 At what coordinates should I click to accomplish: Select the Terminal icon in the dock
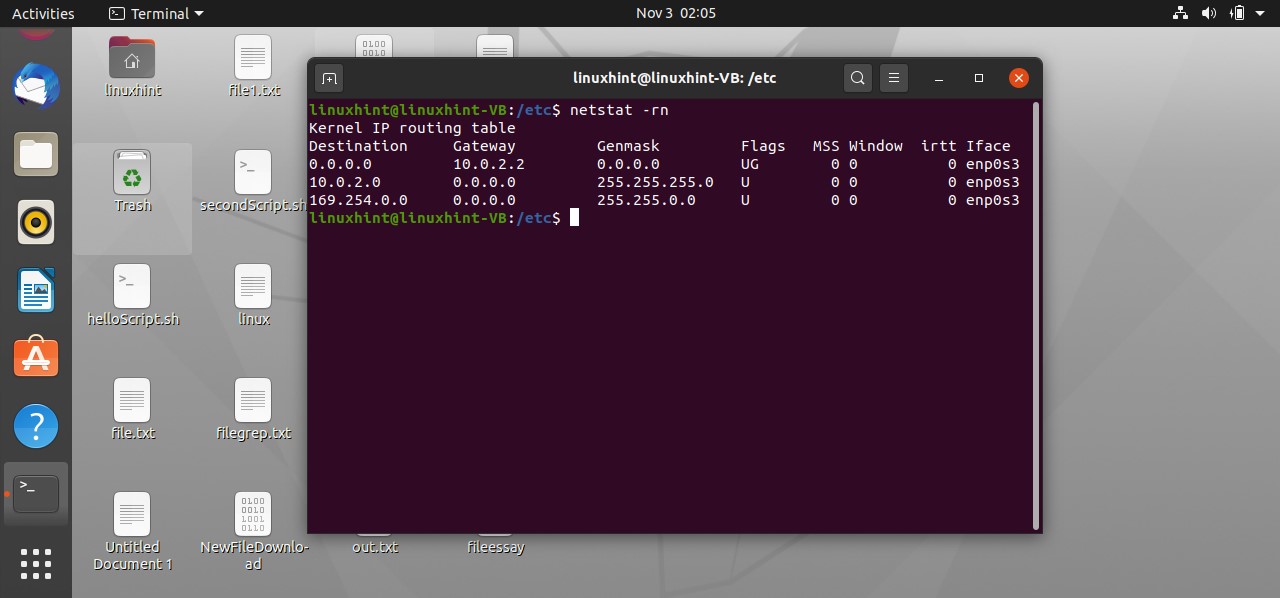coord(36,494)
